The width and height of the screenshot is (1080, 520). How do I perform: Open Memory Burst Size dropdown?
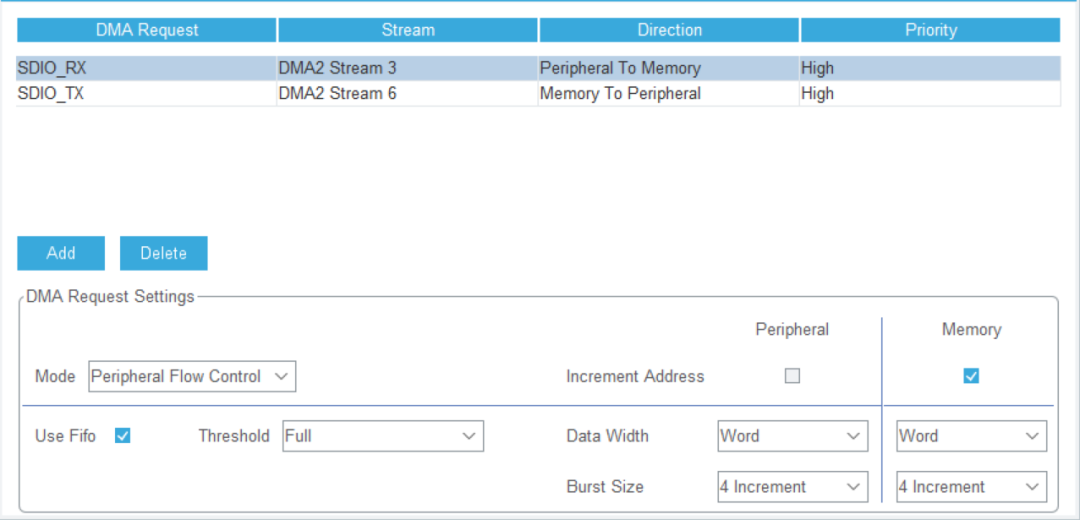[971, 487]
